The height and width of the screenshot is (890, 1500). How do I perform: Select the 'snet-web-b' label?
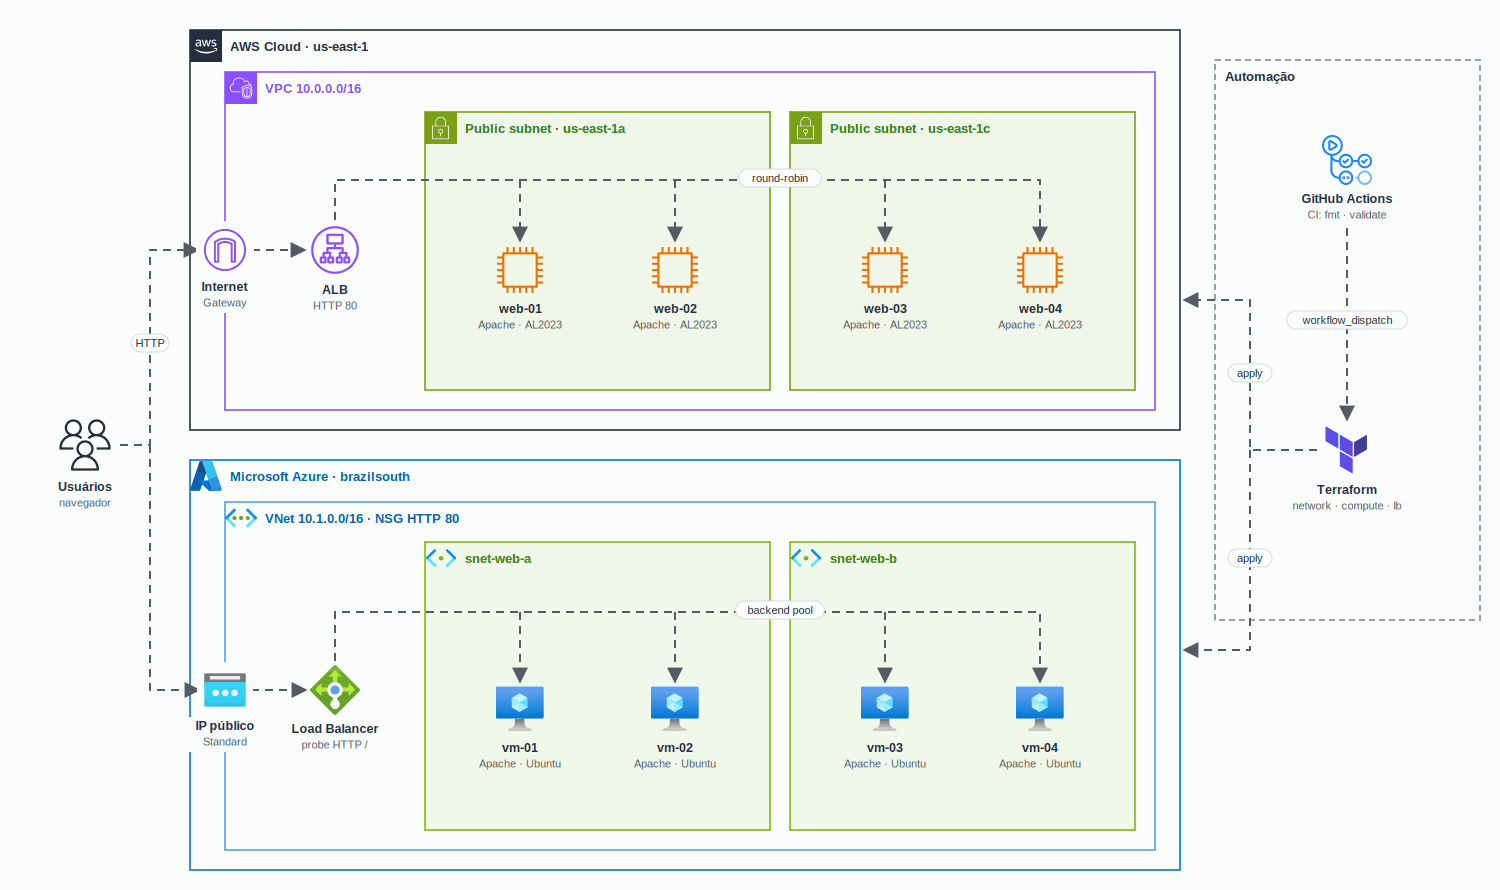pyautogui.click(x=863, y=558)
